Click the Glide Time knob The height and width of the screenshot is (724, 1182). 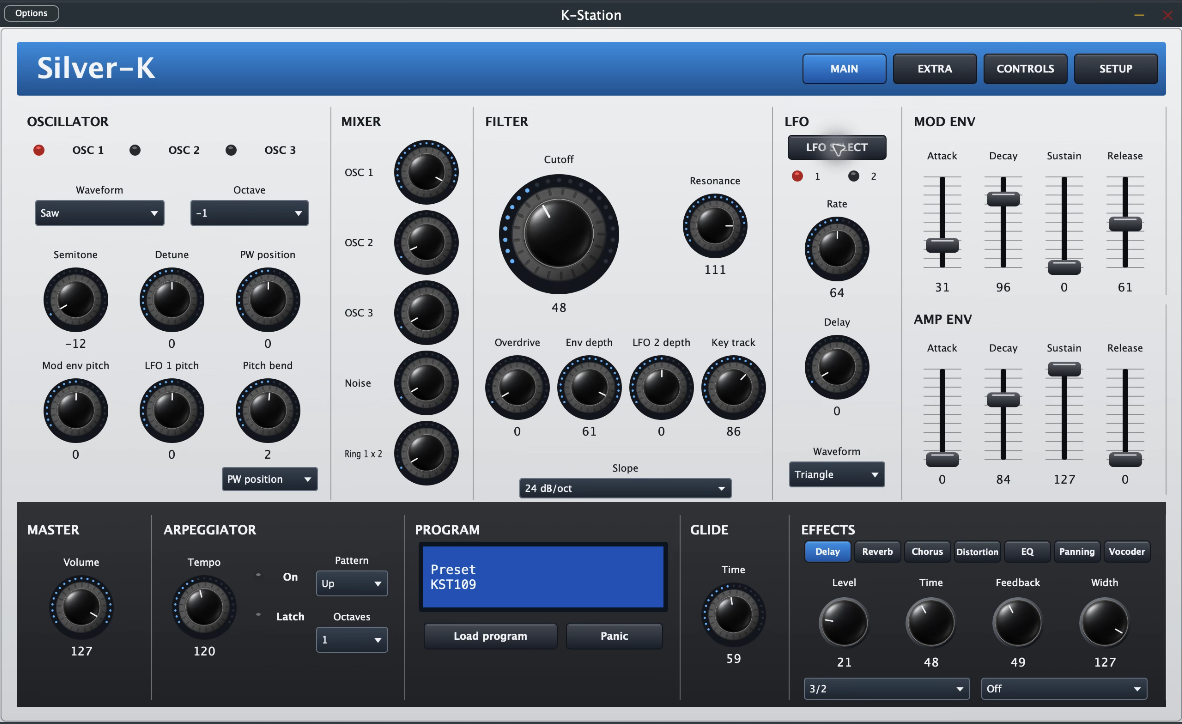coord(733,615)
